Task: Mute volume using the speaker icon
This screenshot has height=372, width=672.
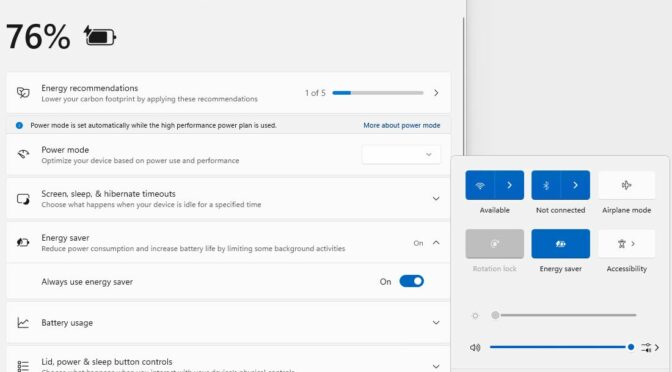Action: pos(475,348)
